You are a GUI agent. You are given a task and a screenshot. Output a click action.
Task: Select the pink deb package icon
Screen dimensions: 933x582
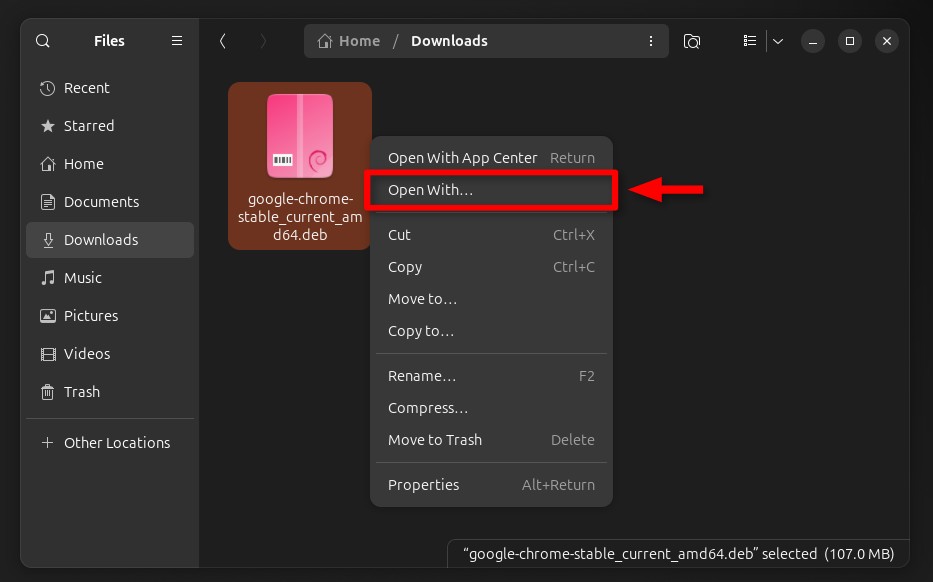[x=300, y=136]
